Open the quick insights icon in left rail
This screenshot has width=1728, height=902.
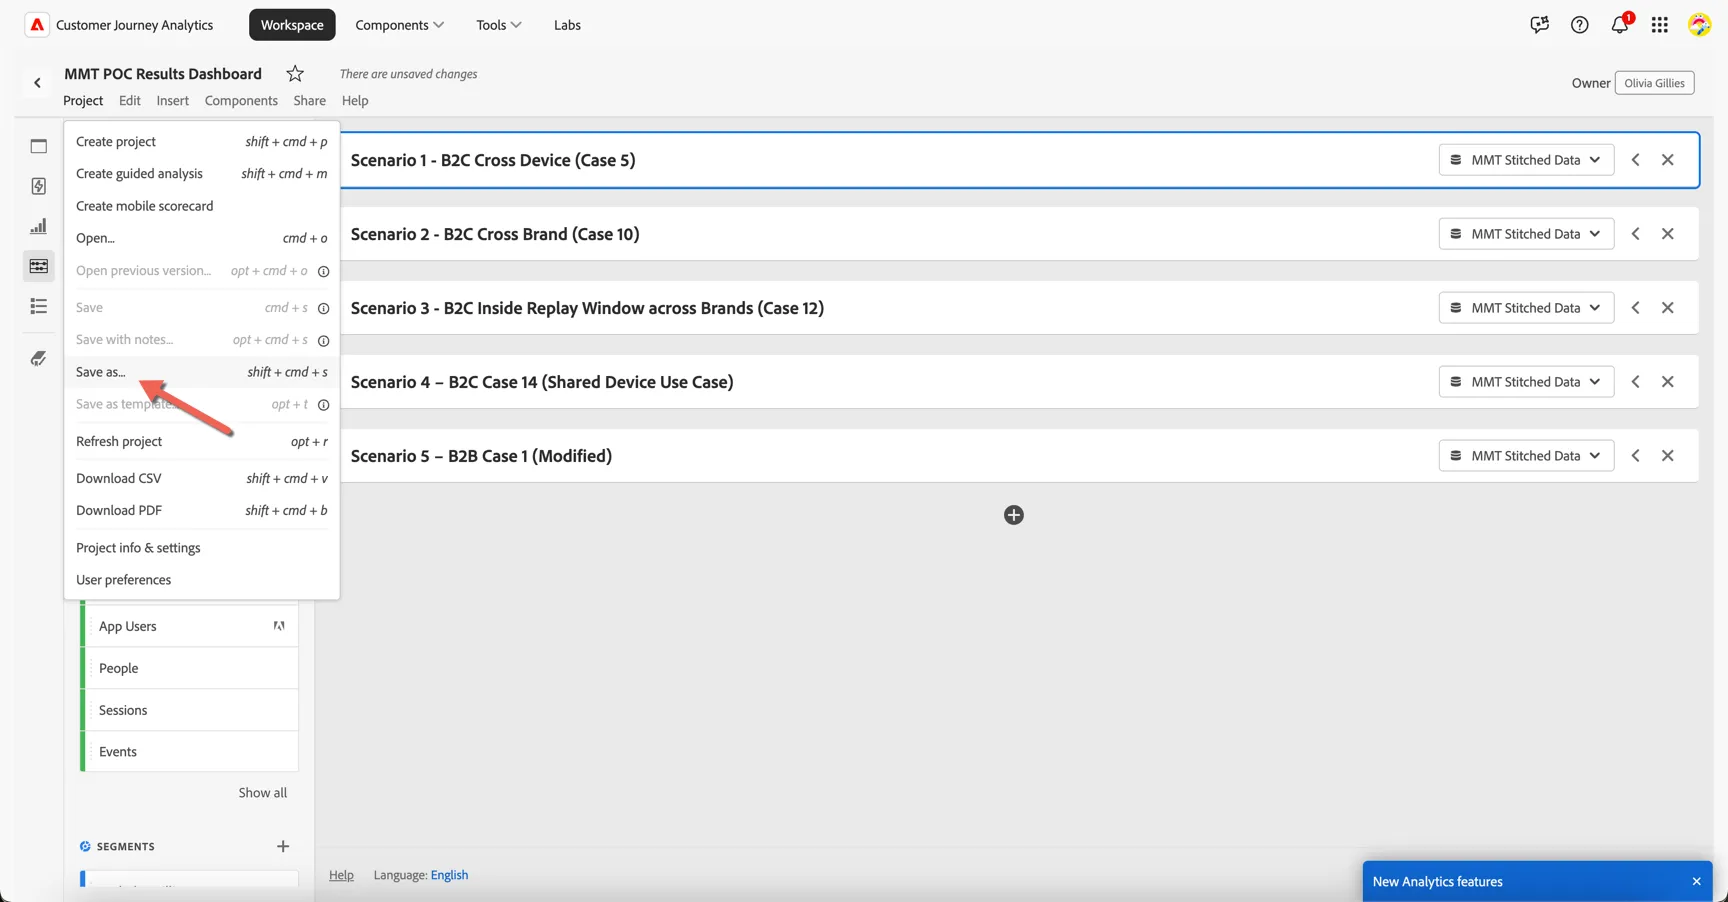click(x=39, y=186)
